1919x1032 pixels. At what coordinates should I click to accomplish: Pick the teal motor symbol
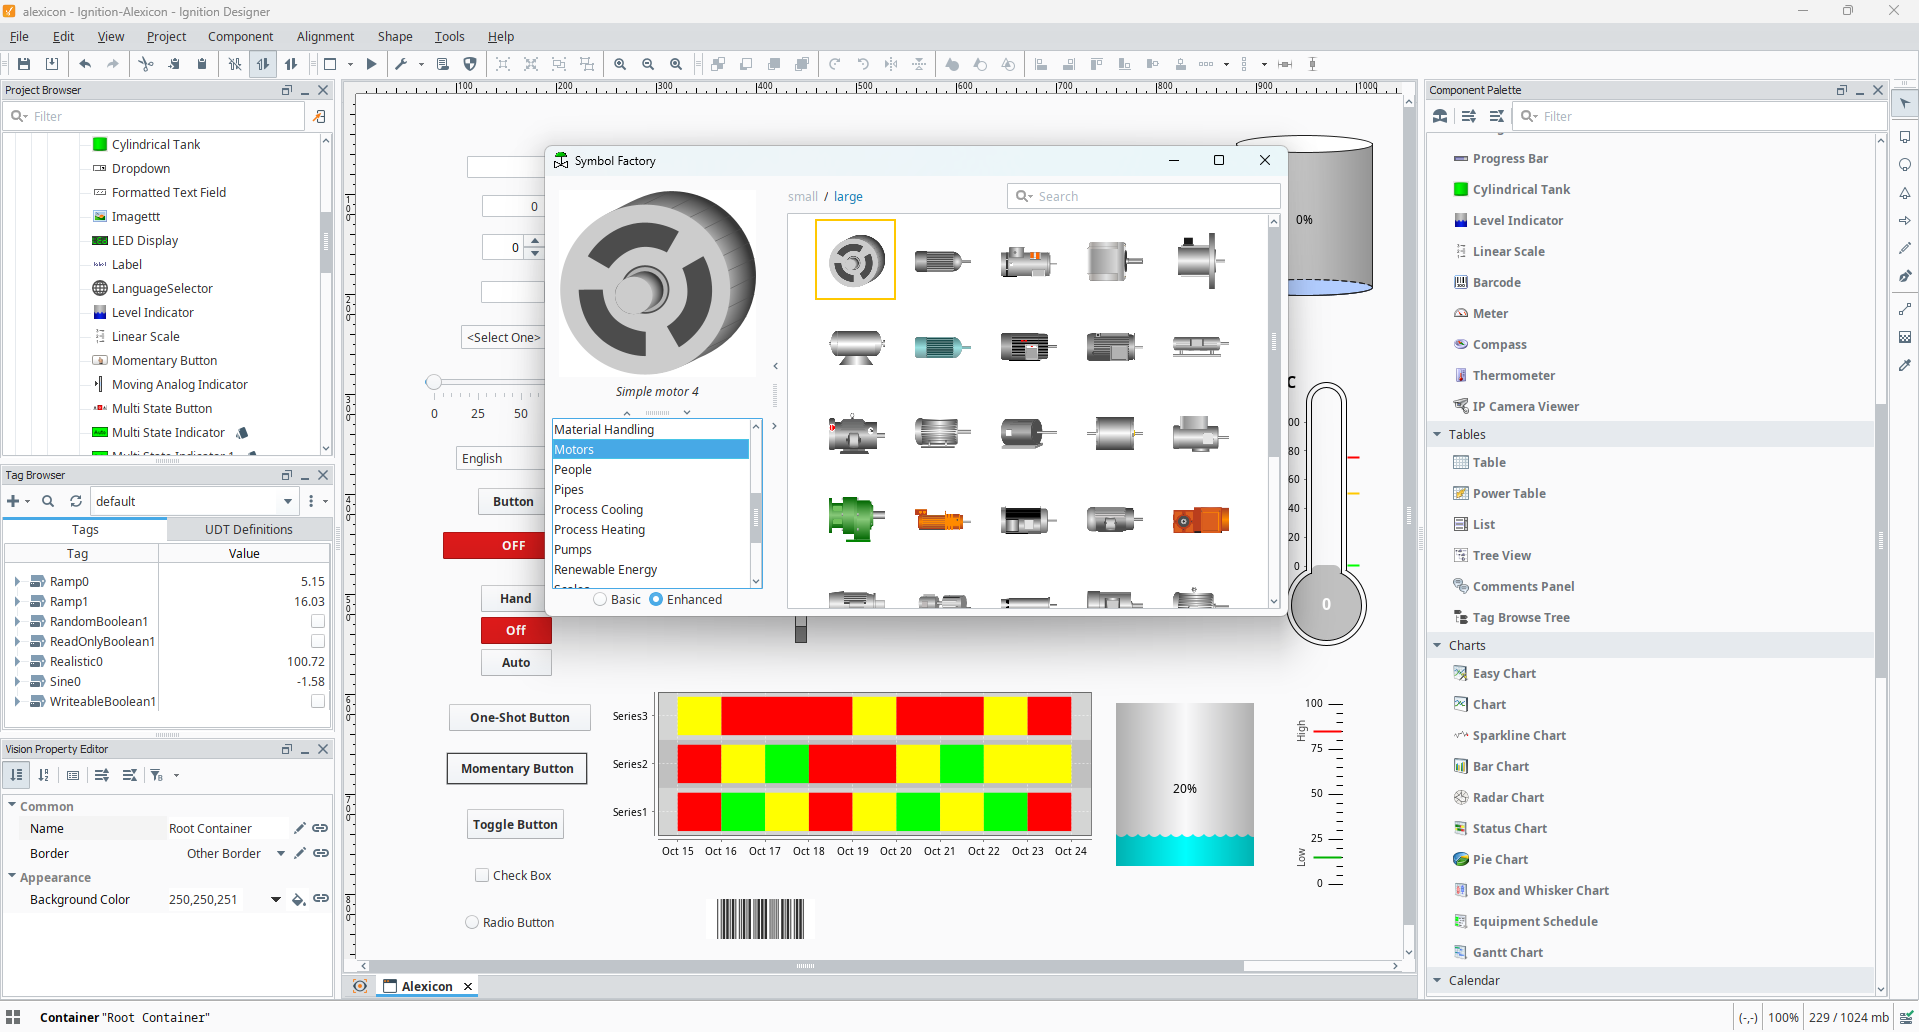click(x=941, y=347)
